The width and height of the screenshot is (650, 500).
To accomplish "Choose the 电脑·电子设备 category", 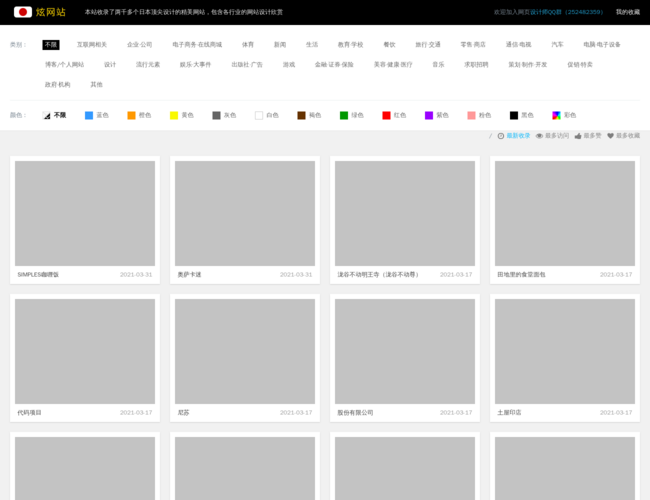I will click(602, 45).
